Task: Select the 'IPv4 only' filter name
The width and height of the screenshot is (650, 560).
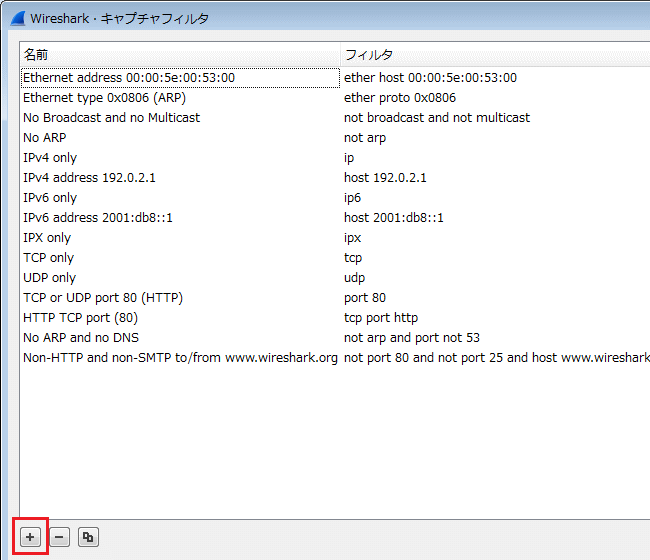Action: [x=50, y=158]
